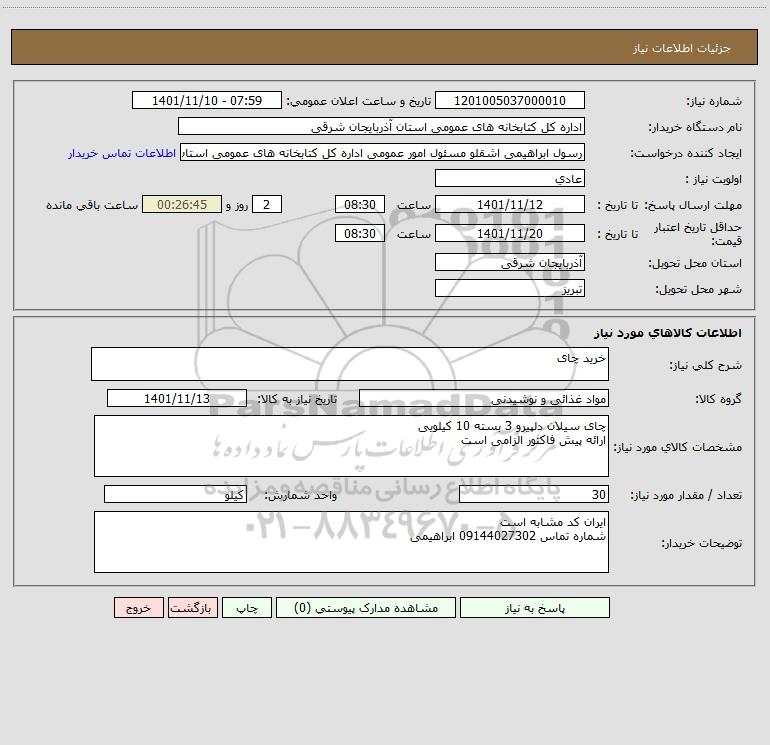Click the چاپ print button
Screen dimensions: 770x745
point(247,607)
